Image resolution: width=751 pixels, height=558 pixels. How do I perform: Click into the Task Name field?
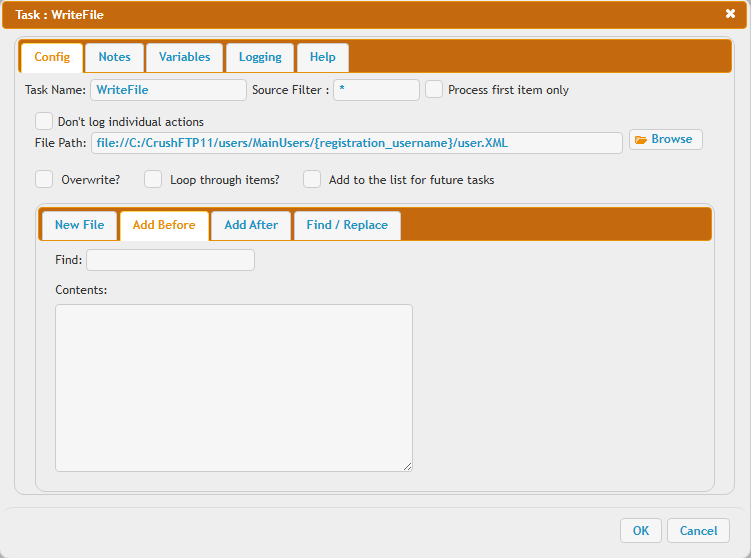168,90
